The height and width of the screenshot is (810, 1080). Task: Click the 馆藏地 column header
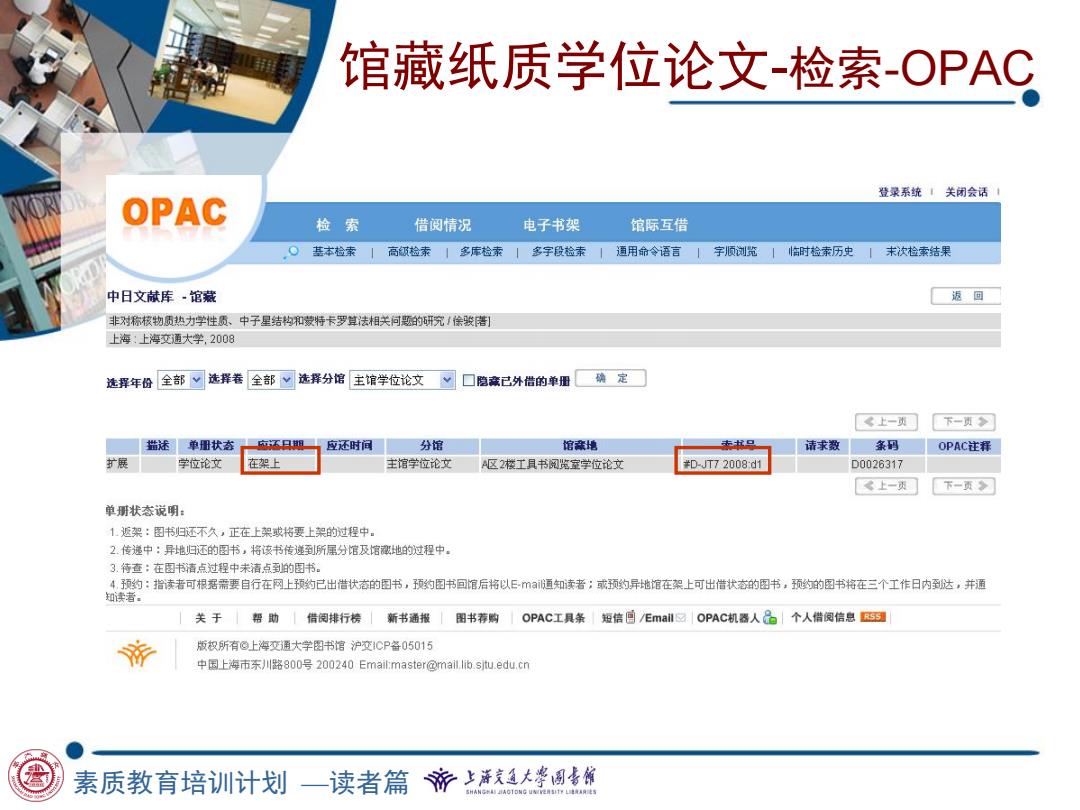580,446
